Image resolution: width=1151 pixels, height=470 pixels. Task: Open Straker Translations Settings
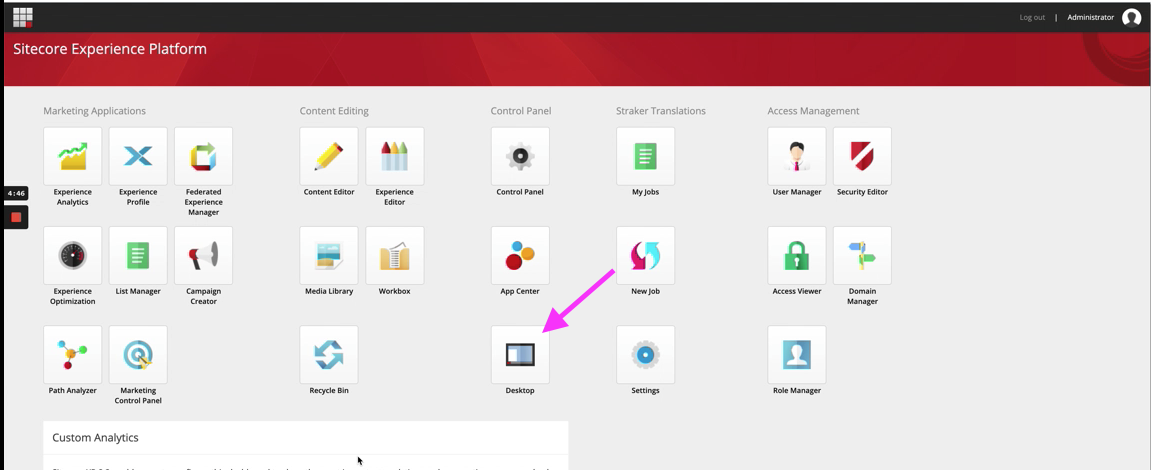645,355
